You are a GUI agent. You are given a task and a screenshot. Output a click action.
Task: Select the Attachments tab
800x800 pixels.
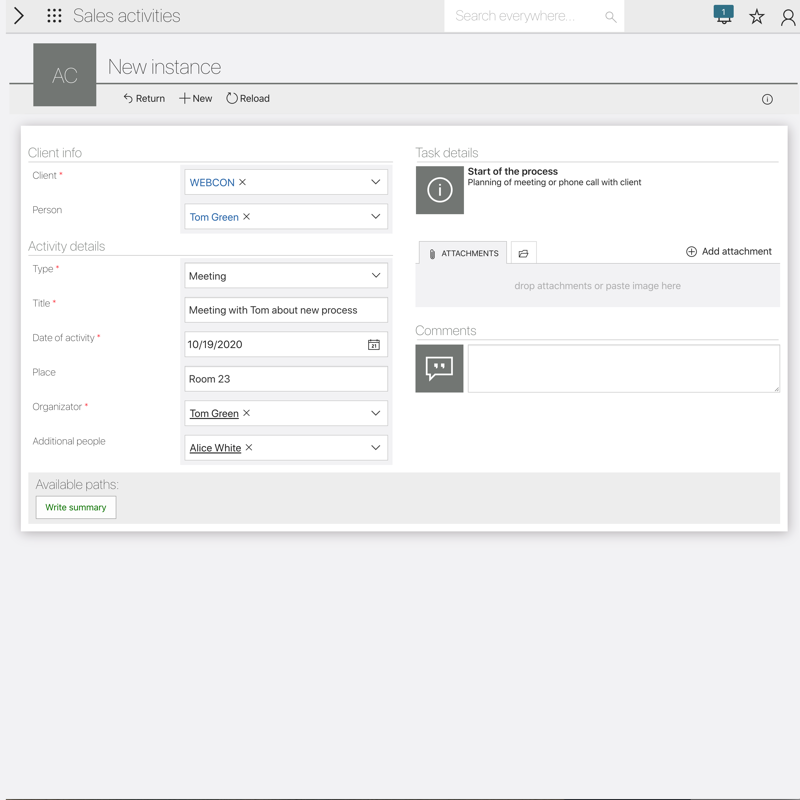click(463, 254)
